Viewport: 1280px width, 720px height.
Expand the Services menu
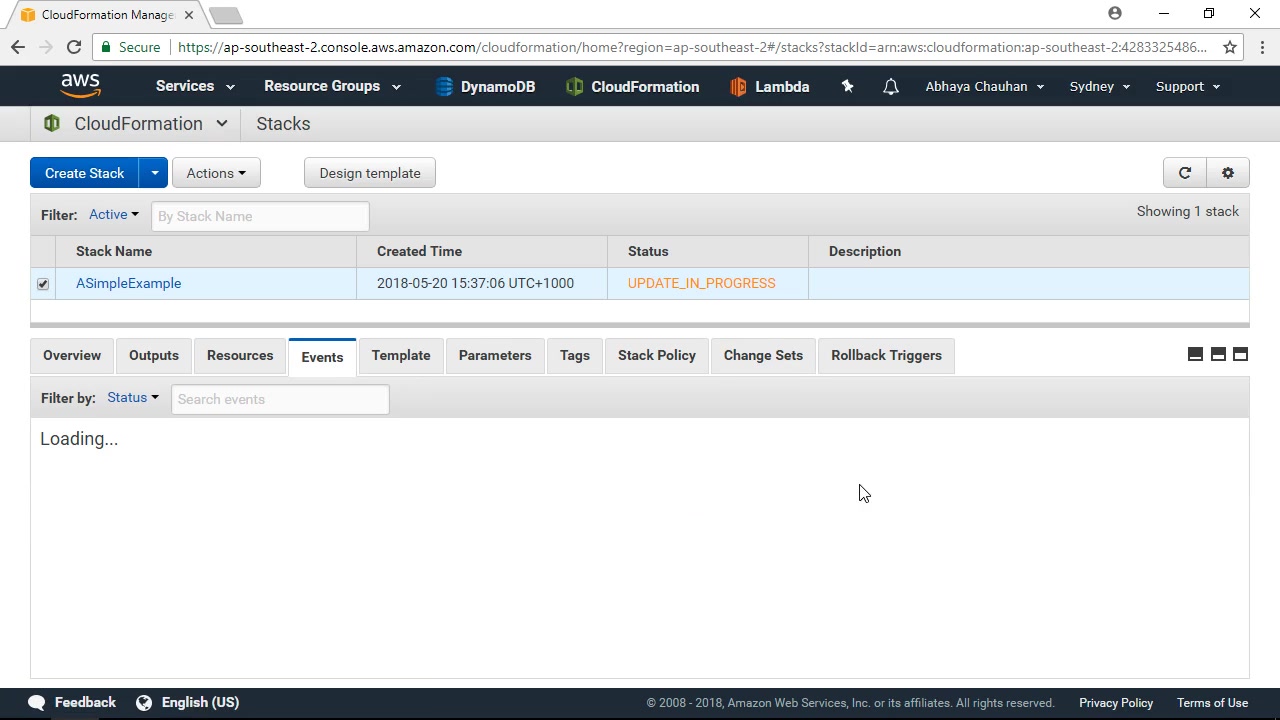[x=195, y=86]
